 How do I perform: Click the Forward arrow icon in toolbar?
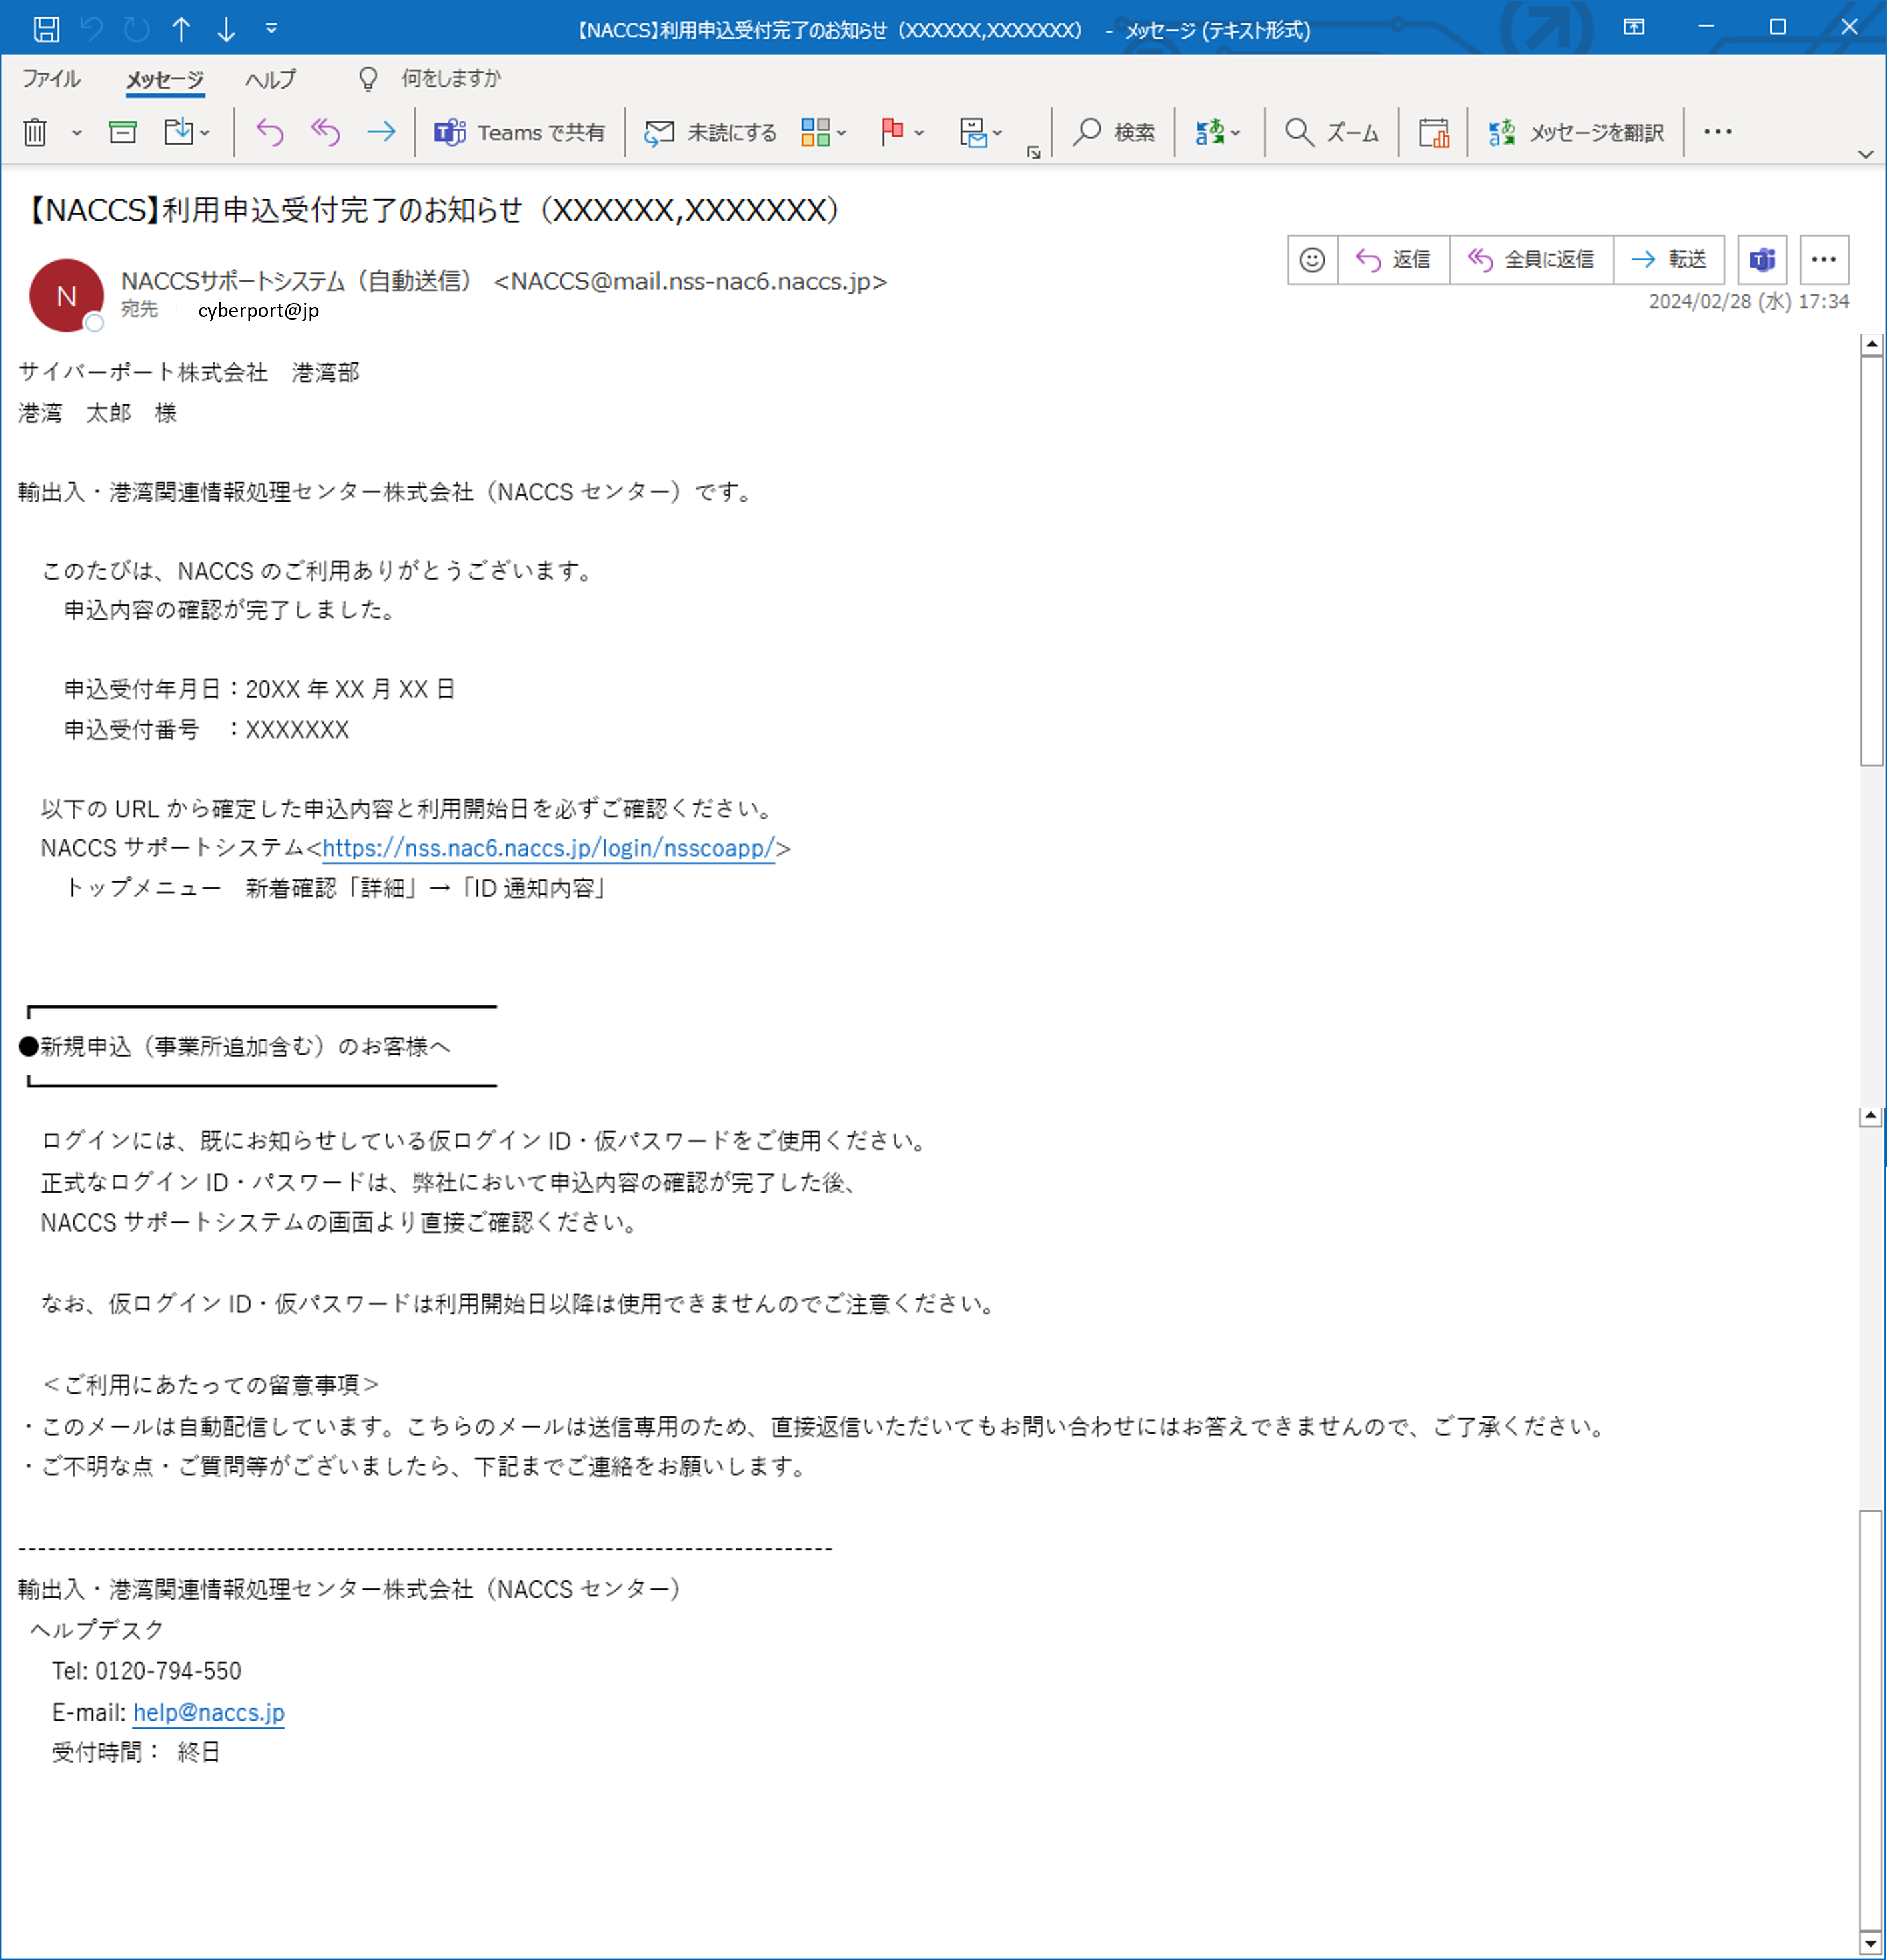pos(381,132)
